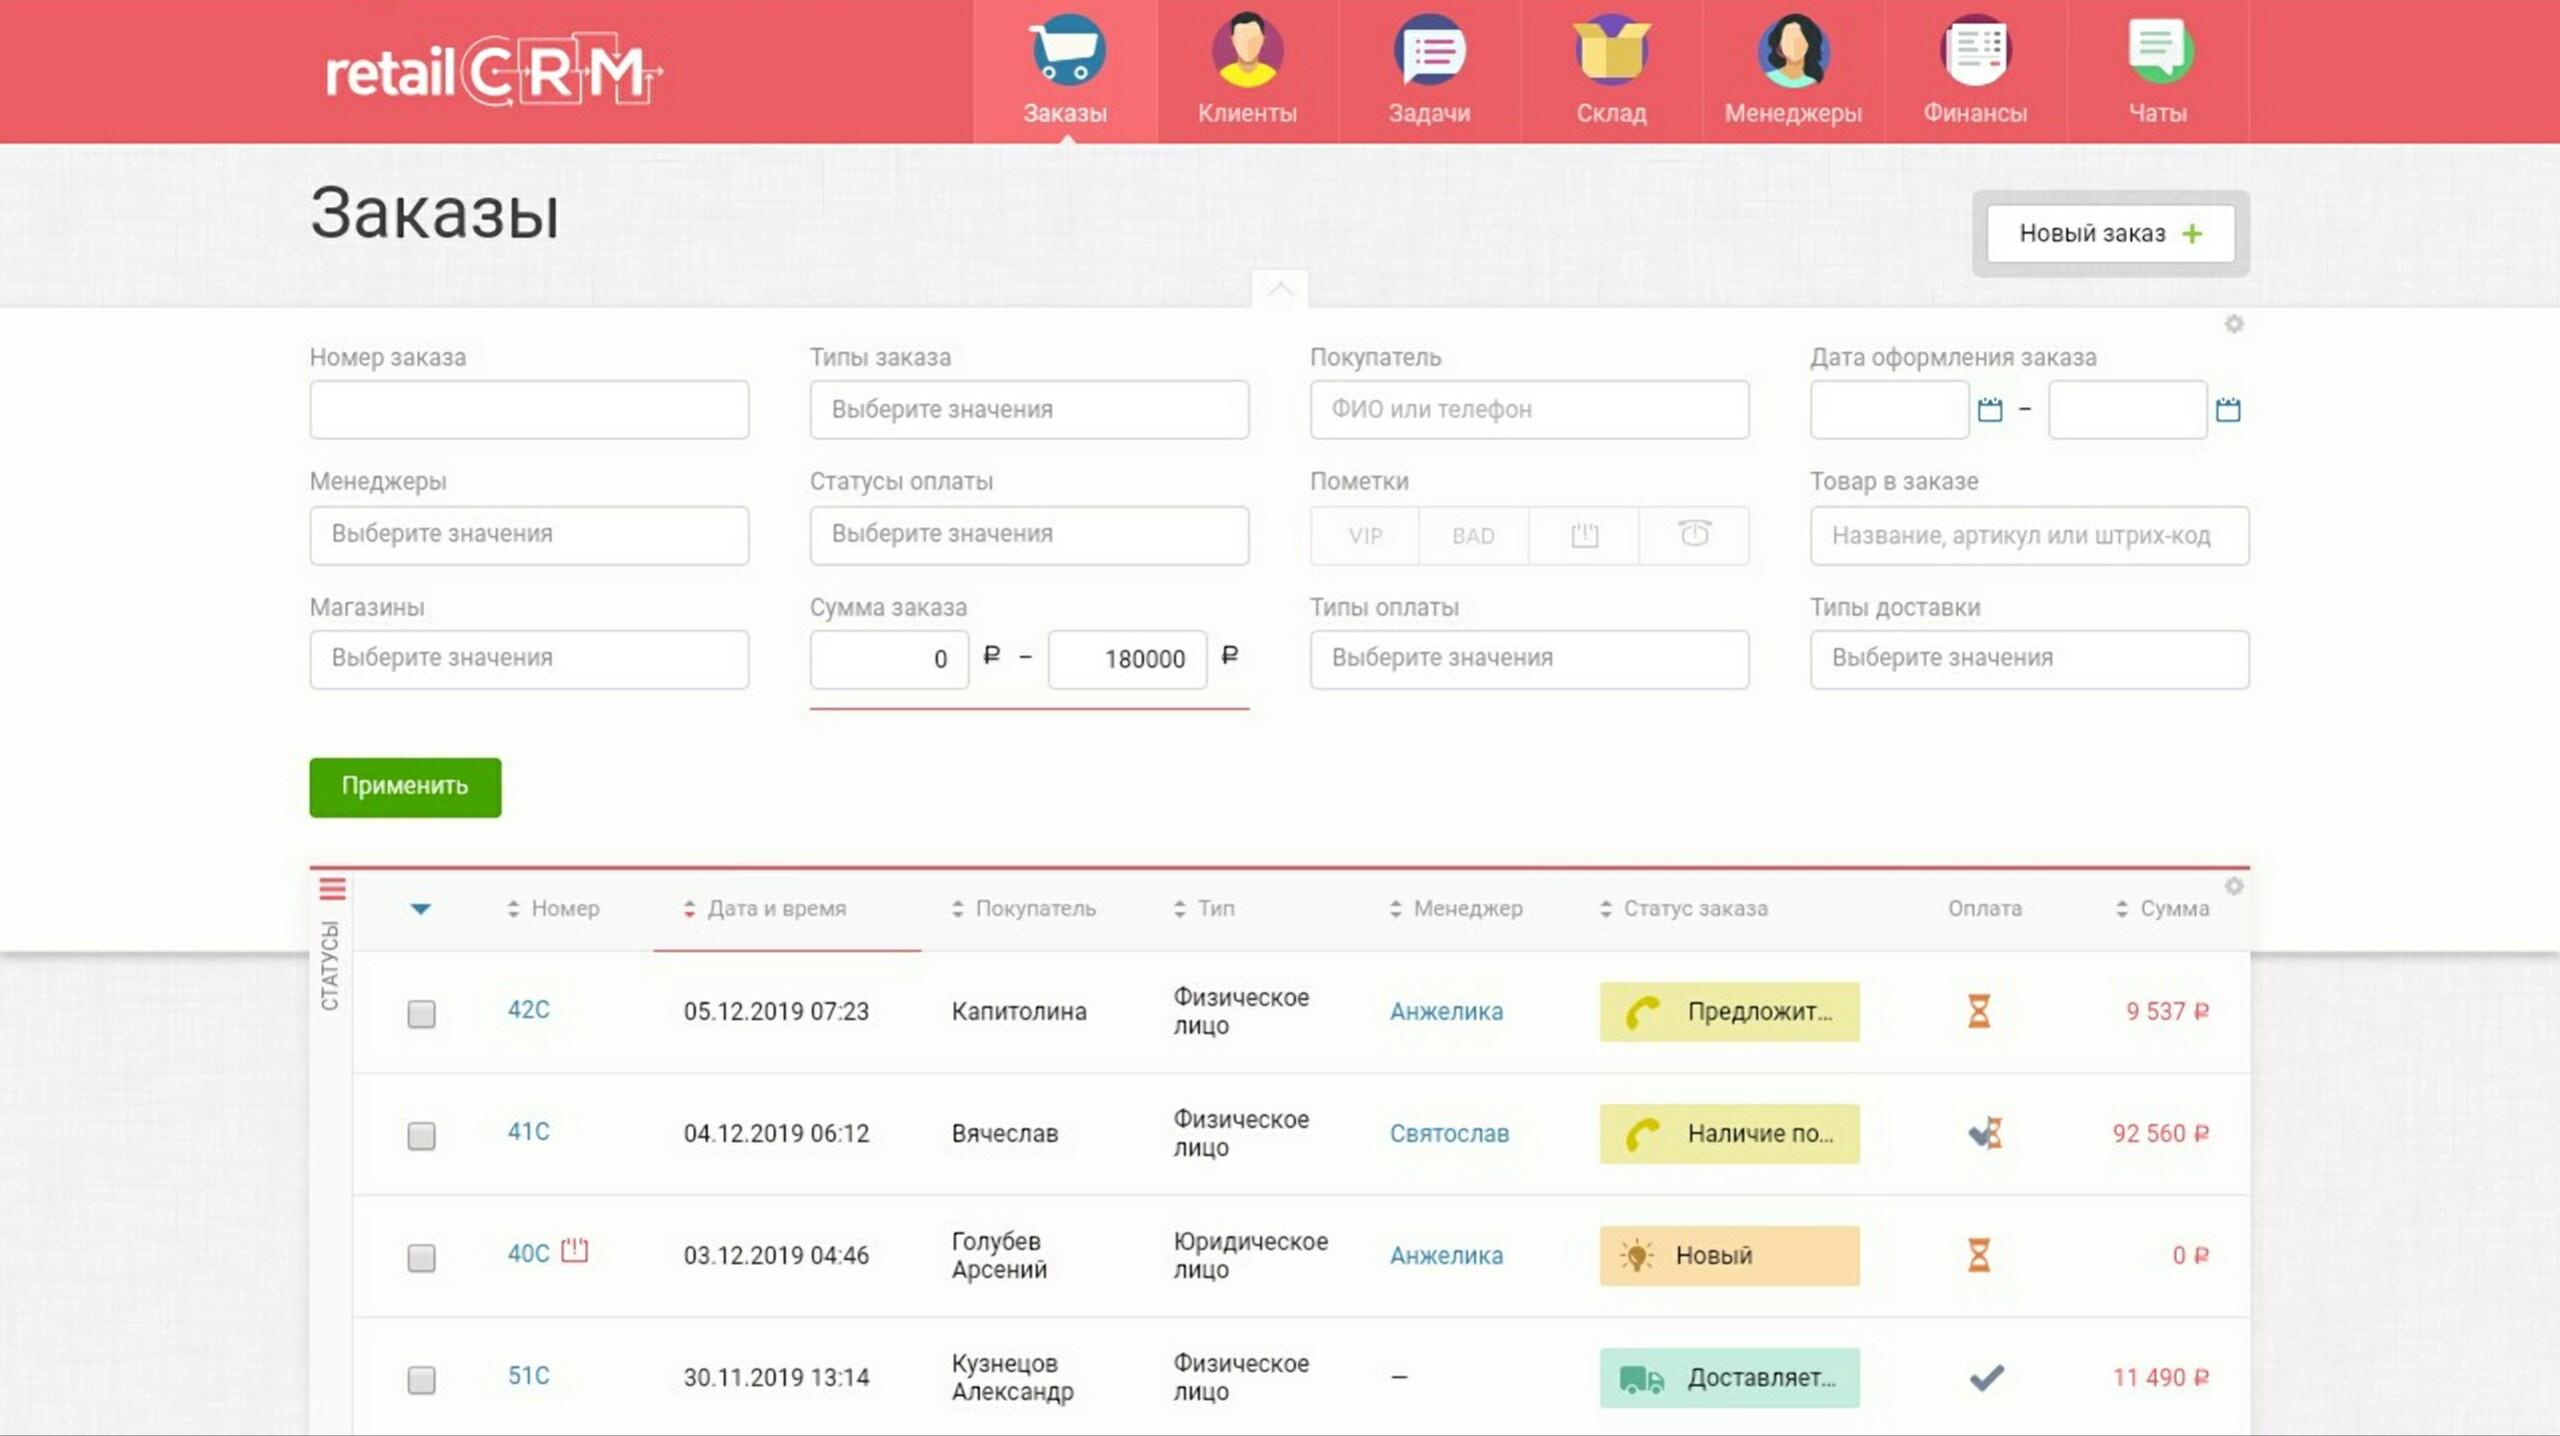The image size is (2560, 1436).
Task: Check the box for order 42C
Action: pos(421,1013)
